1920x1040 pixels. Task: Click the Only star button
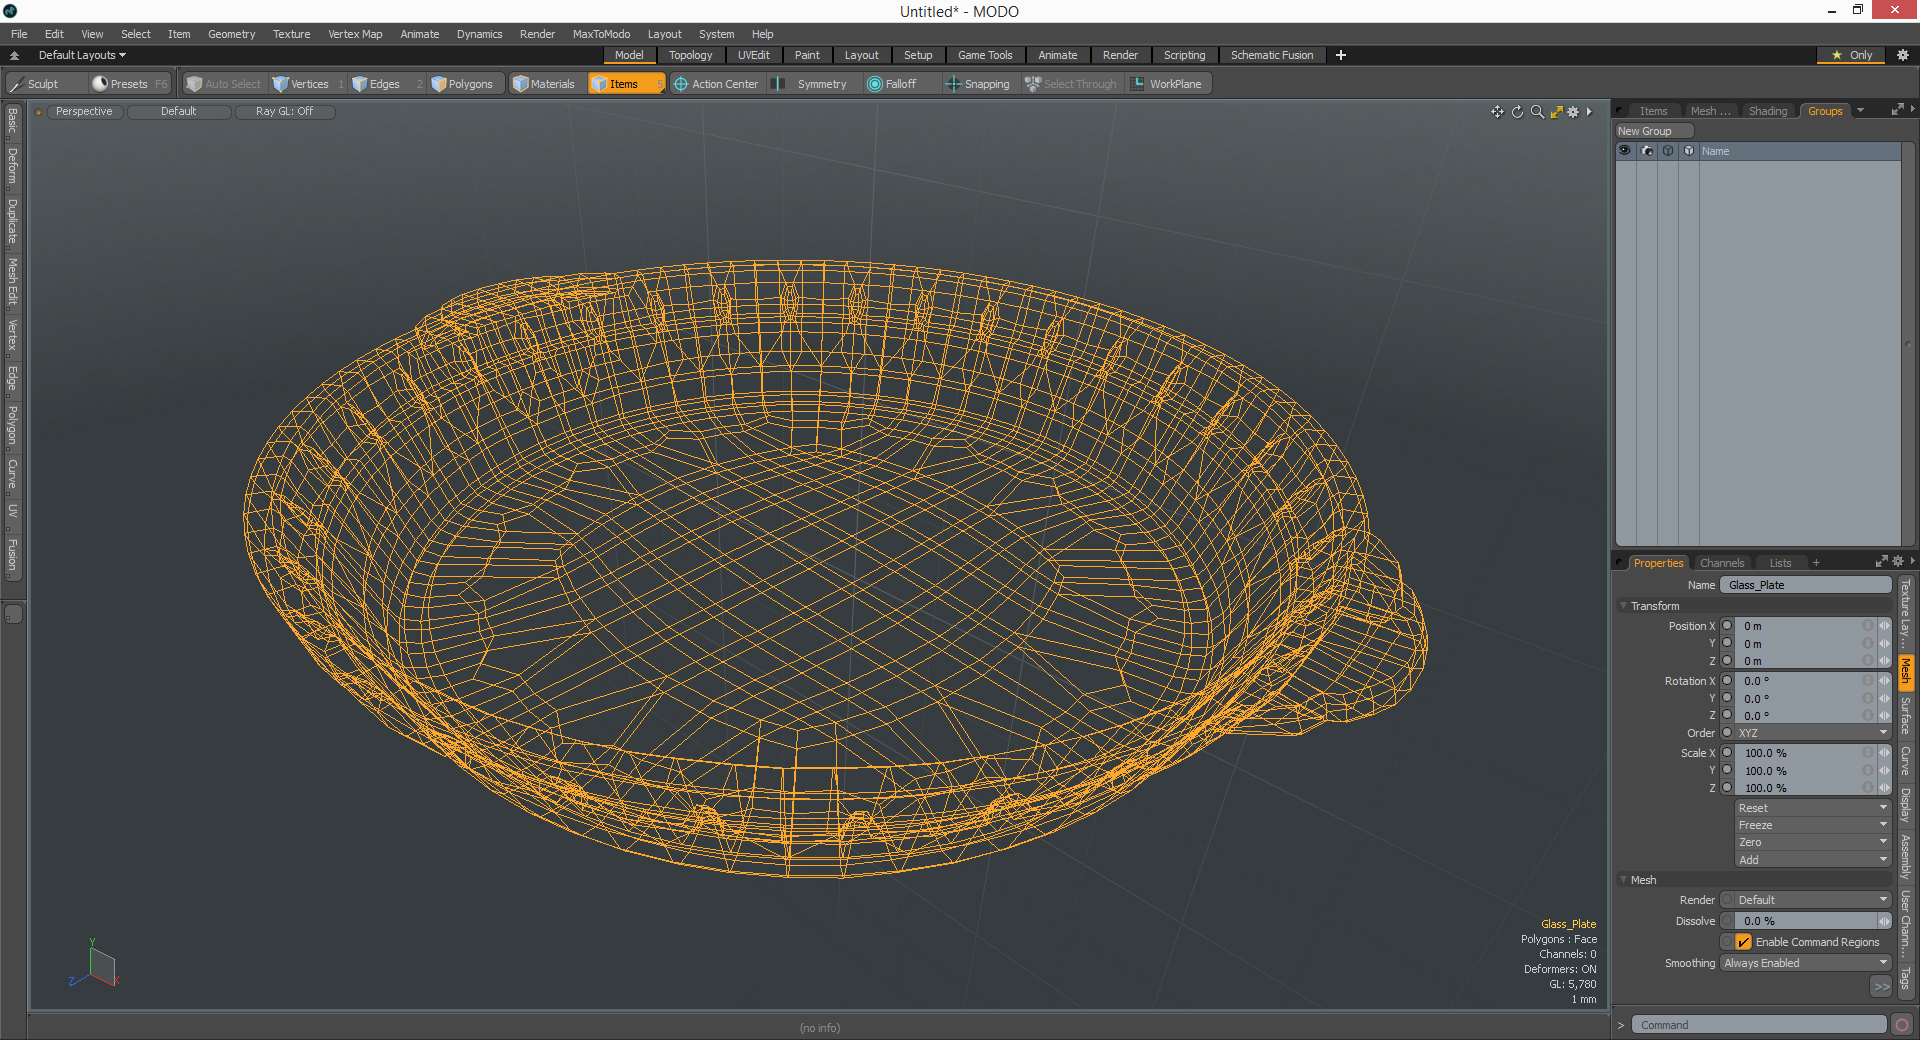coord(1851,55)
